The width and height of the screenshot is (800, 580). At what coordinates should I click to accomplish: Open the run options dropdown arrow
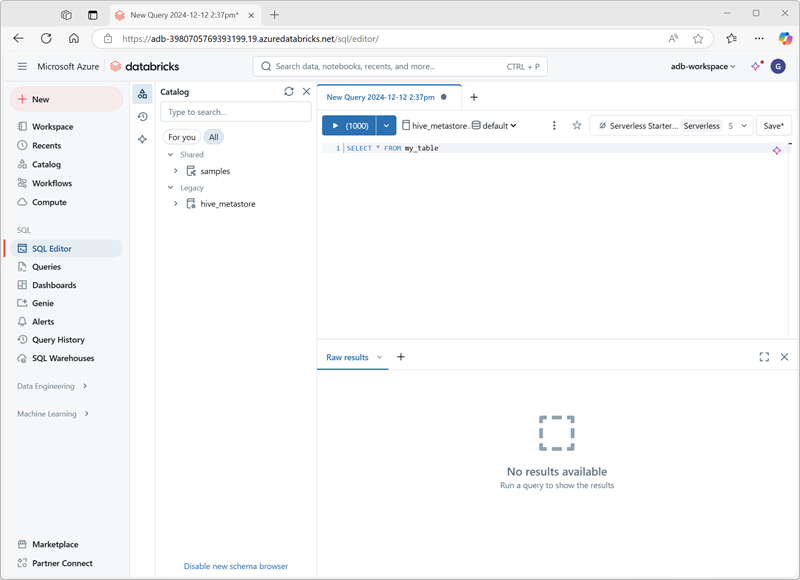386,125
